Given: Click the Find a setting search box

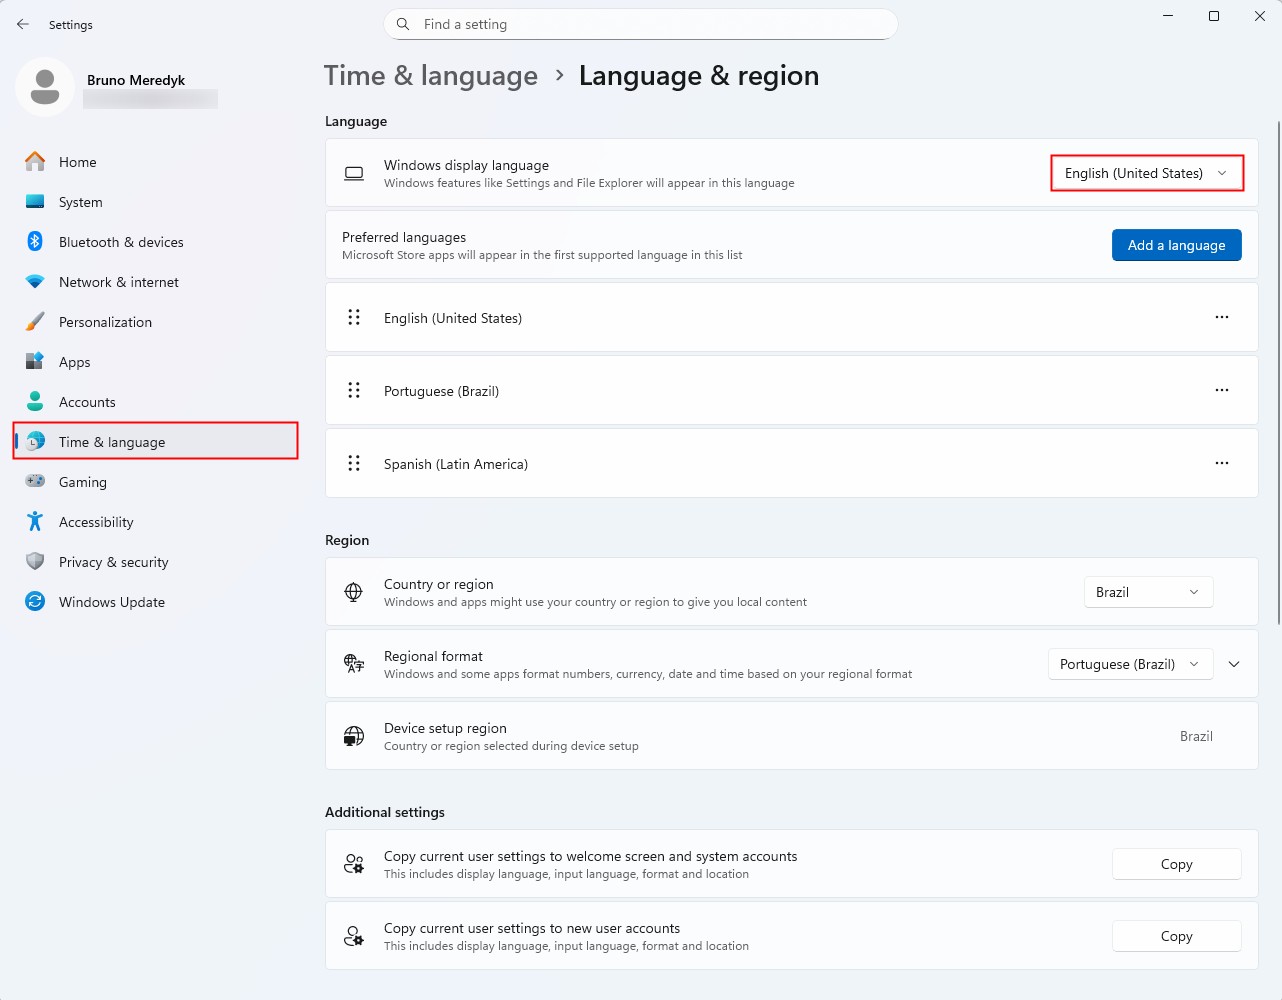Looking at the screenshot, I should pyautogui.click(x=641, y=24).
